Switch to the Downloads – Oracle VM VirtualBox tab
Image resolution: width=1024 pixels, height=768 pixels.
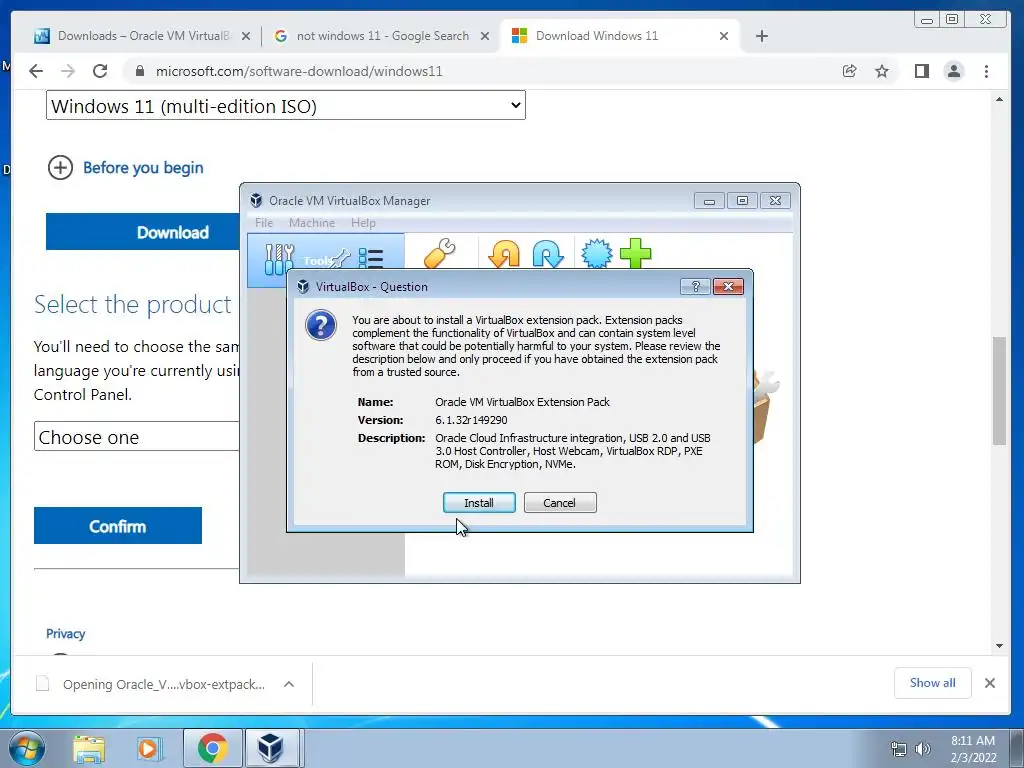tap(142, 36)
